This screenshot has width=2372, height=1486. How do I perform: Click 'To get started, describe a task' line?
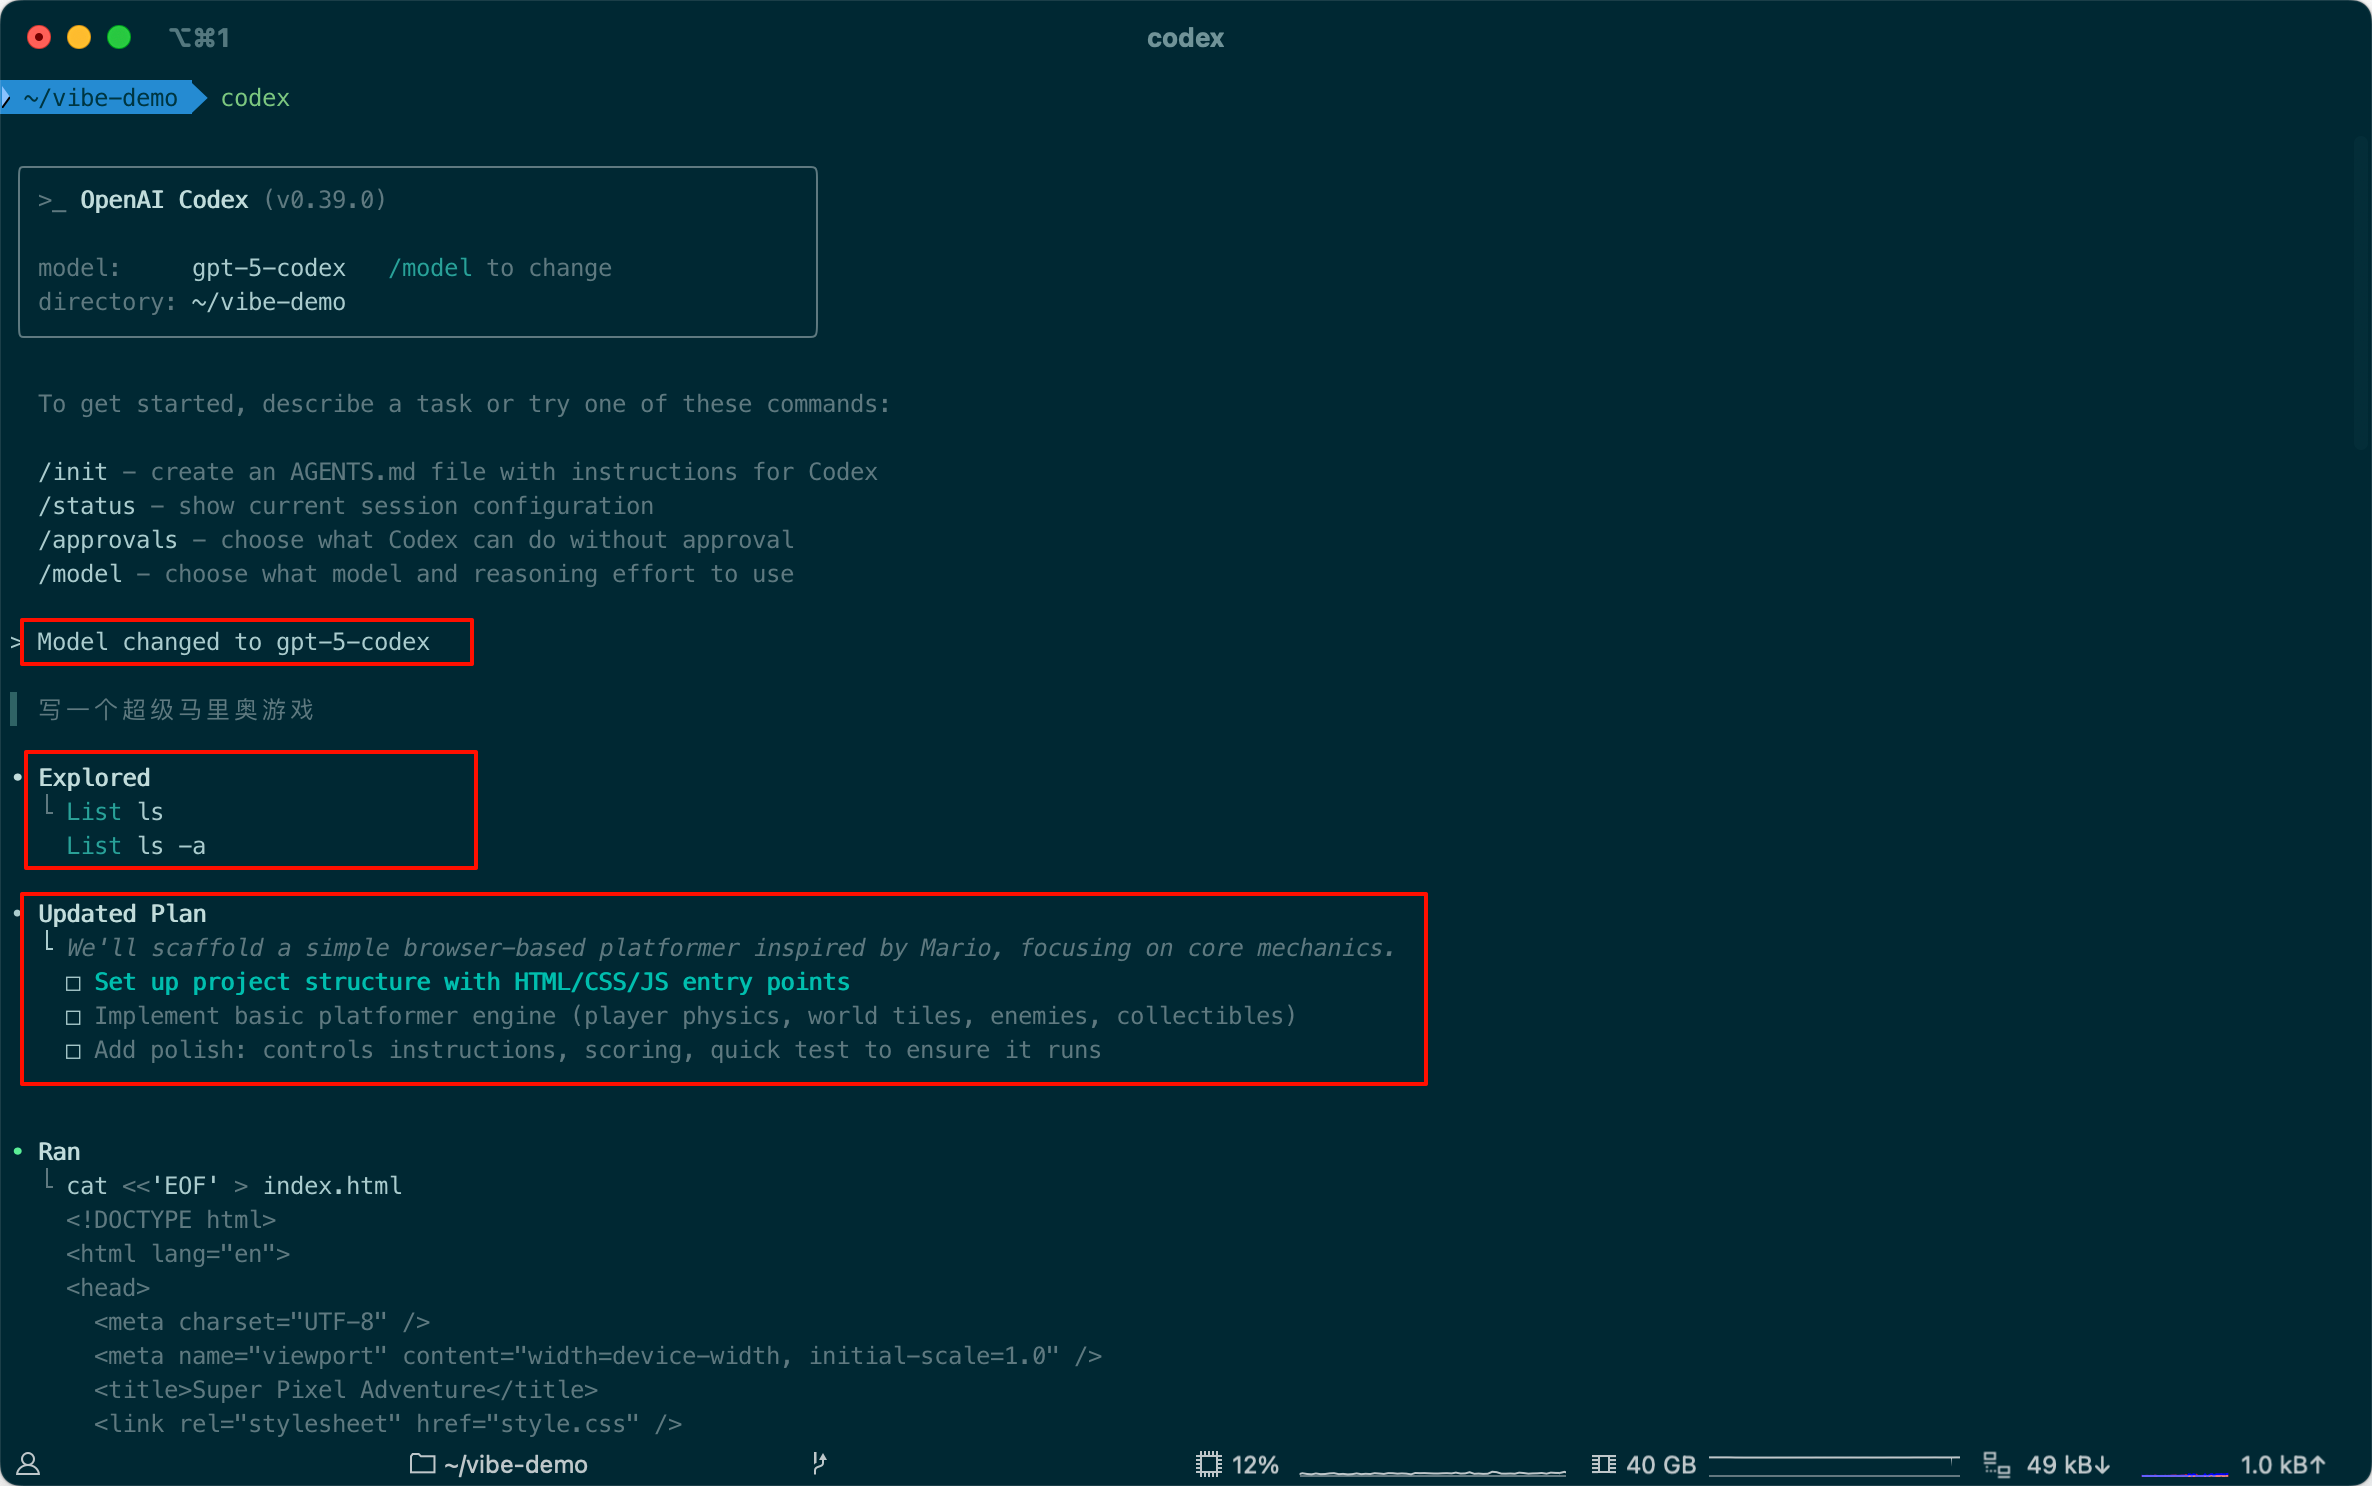[x=464, y=404]
